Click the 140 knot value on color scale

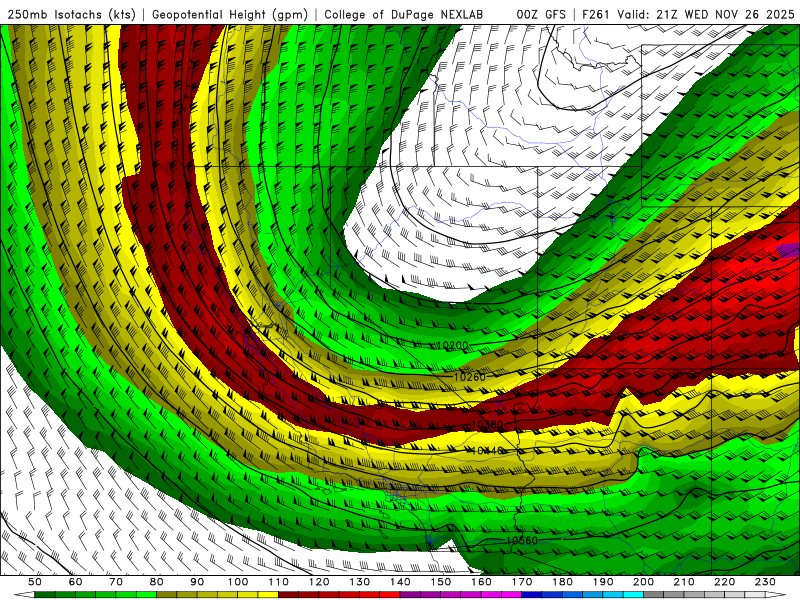pyautogui.click(x=400, y=582)
